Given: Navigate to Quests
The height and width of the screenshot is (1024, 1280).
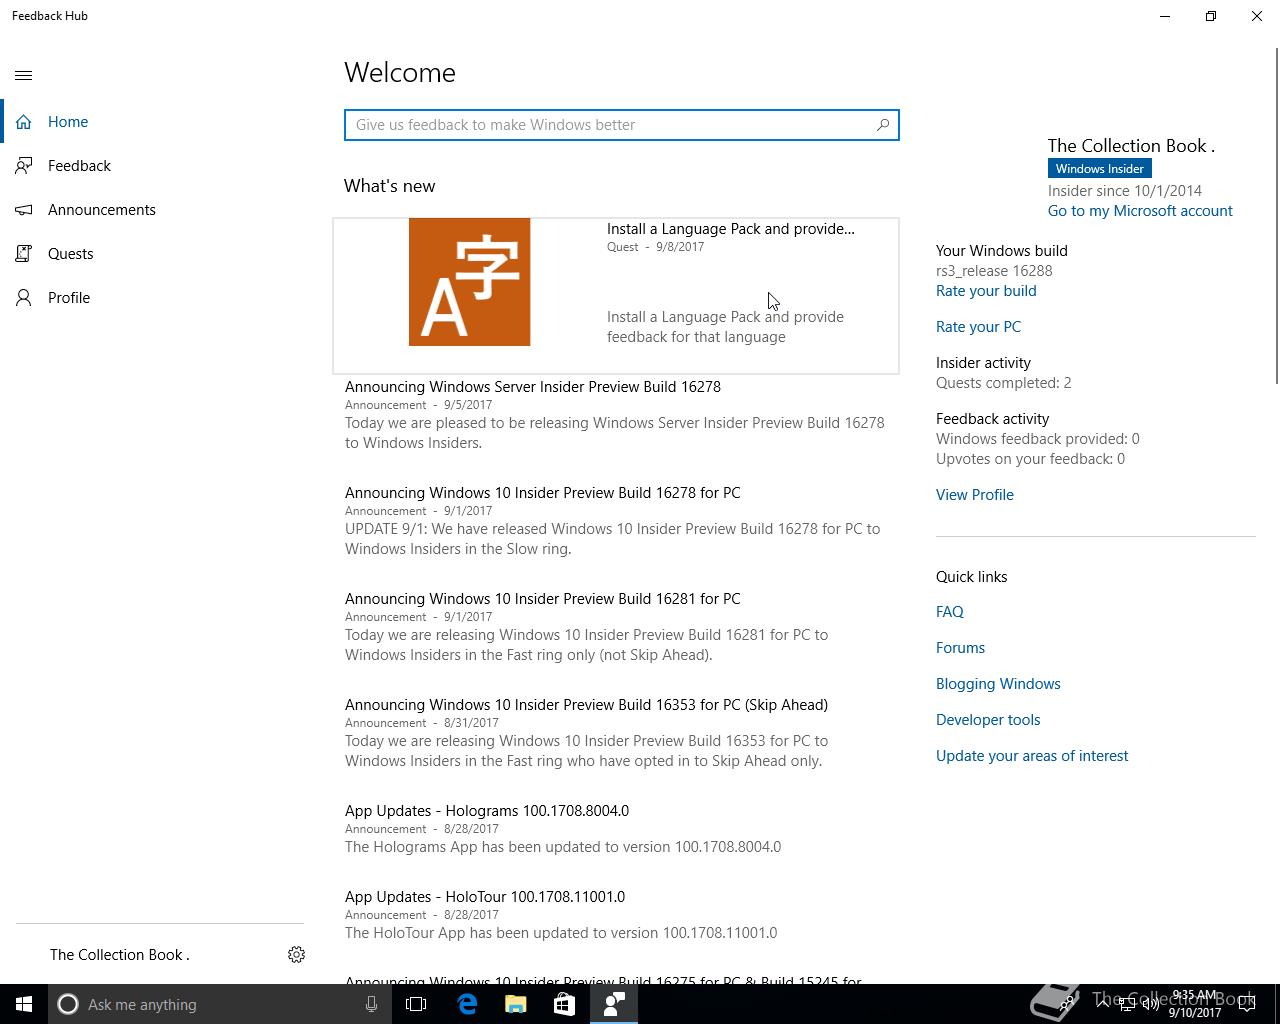Looking at the screenshot, I should click(152, 254).
